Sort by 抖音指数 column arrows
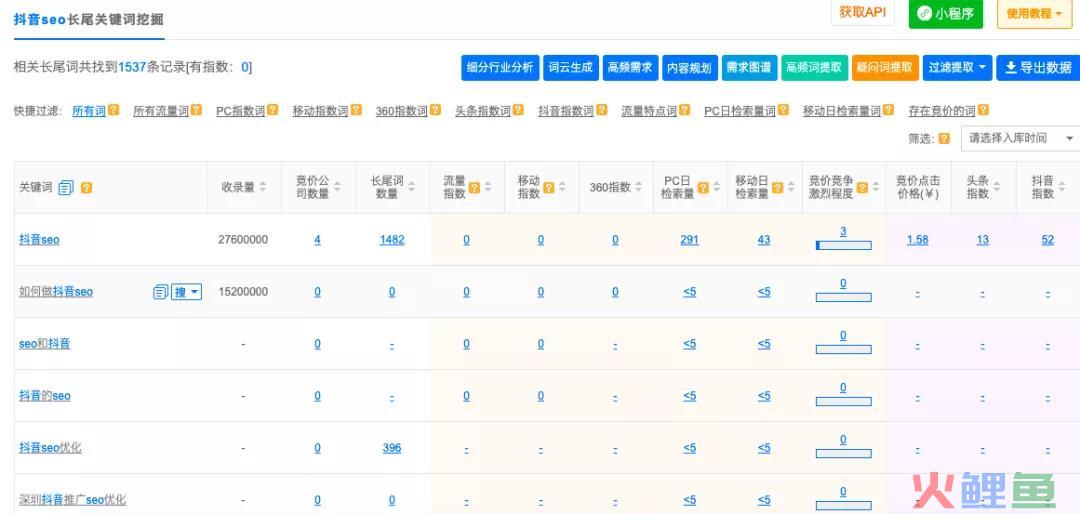 pyautogui.click(x=1062, y=187)
